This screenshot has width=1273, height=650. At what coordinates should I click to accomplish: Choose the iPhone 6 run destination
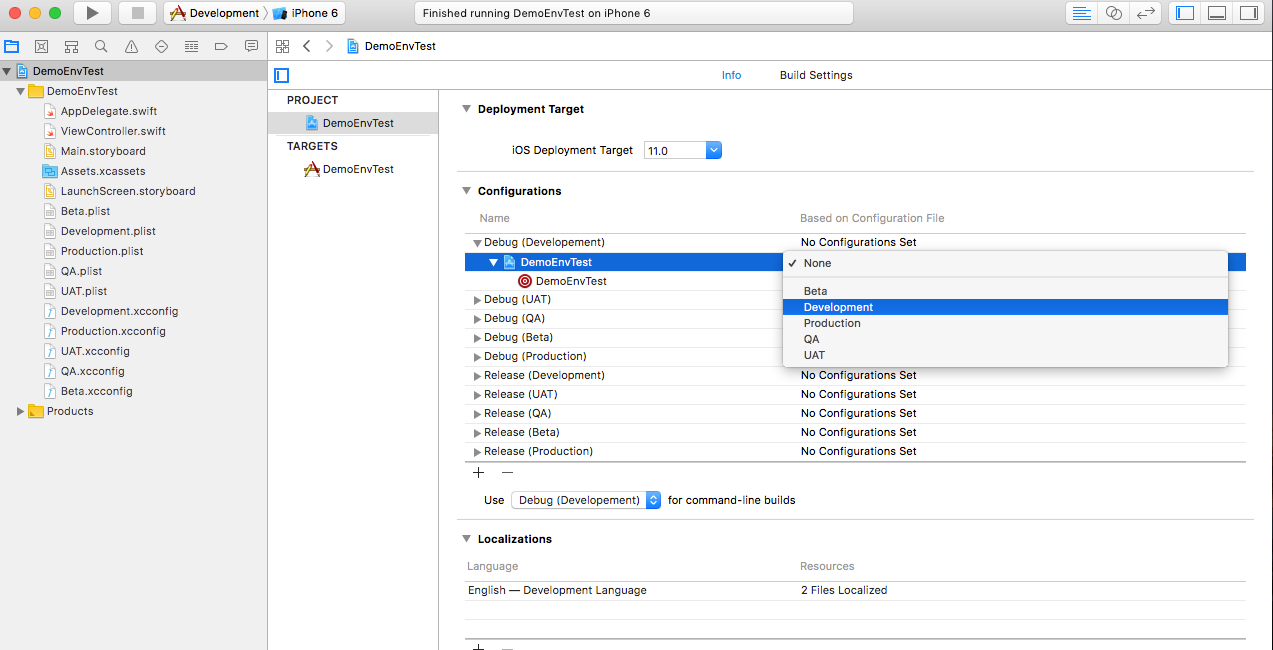click(306, 13)
